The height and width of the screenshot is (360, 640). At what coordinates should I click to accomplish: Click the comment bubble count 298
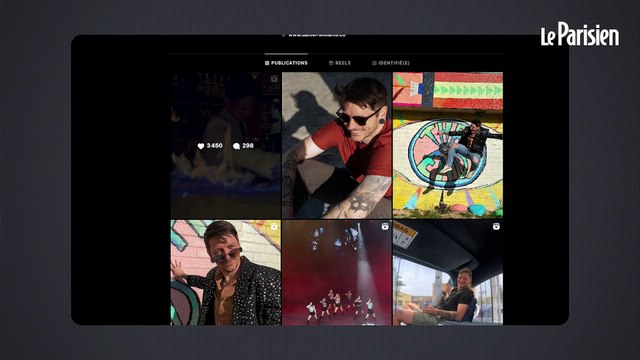coord(243,146)
